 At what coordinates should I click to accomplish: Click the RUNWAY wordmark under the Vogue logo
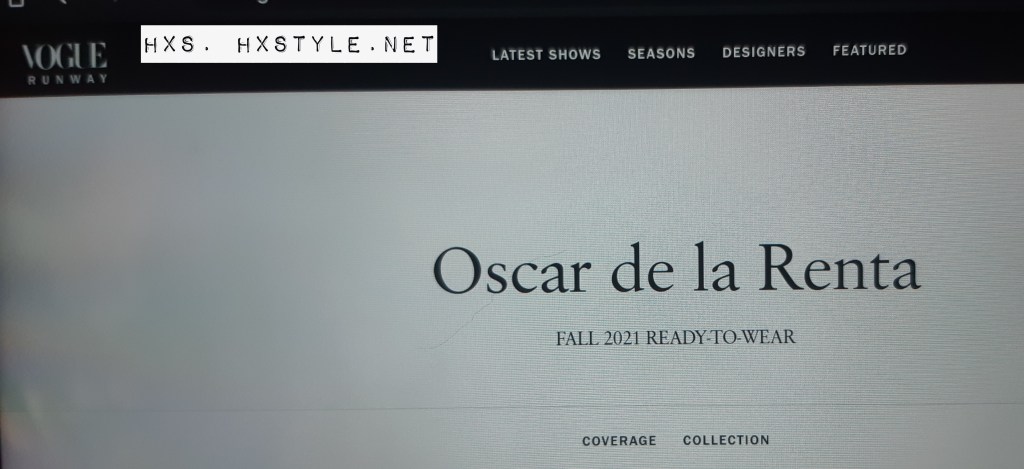click(67, 79)
